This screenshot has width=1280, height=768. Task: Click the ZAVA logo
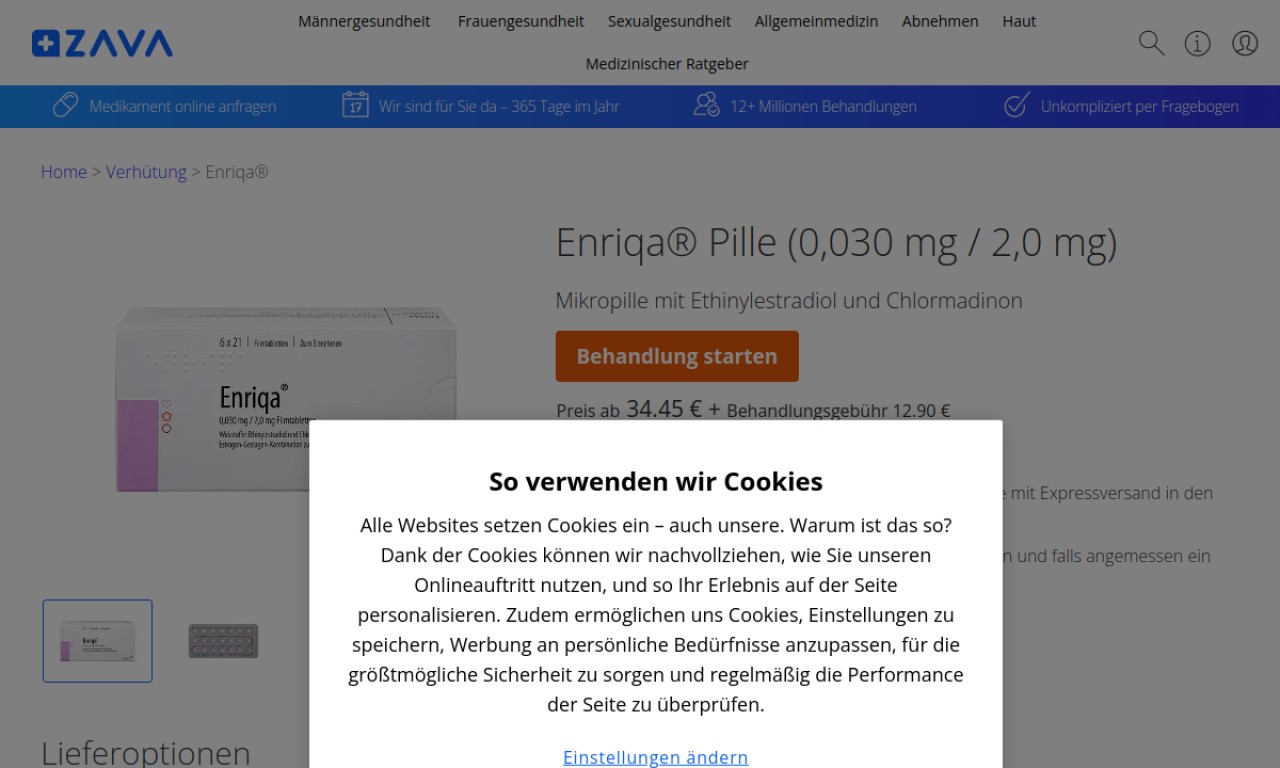click(102, 43)
